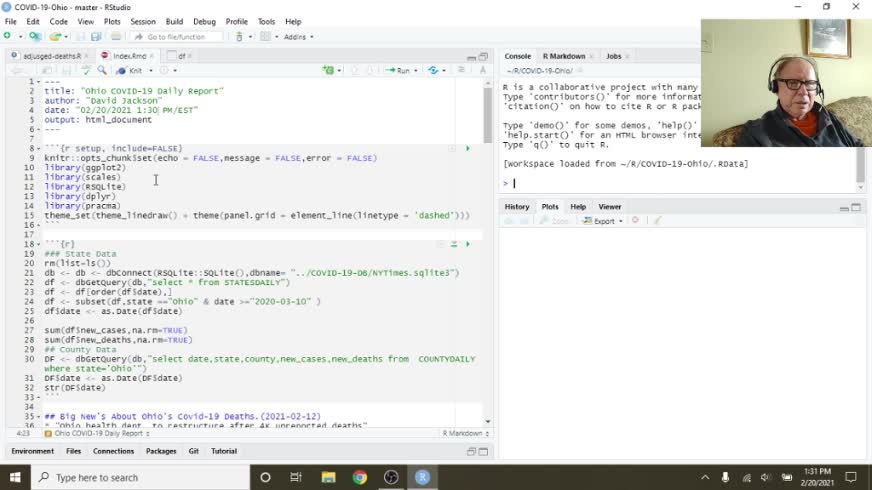Switch to the df data viewer tab
This screenshot has width=872, height=490.
(181, 56)
